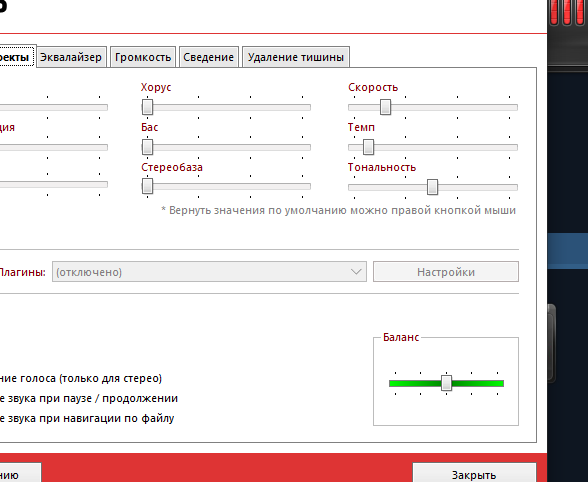
Task: Click the Хорус slider handle
Action: pos(147,107)
